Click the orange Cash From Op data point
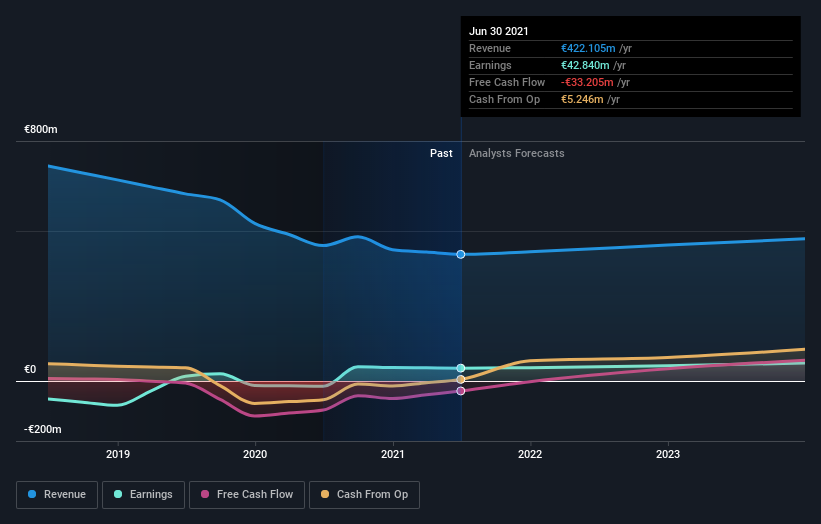821x524 pixels. pyautogui.click(x=461, y=380)
